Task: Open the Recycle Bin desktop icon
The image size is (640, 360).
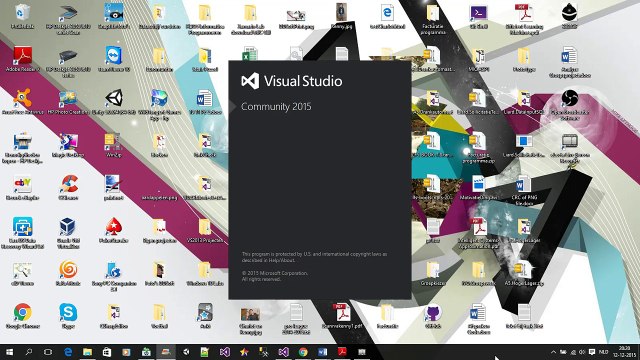Action: [x=22, y=16]
